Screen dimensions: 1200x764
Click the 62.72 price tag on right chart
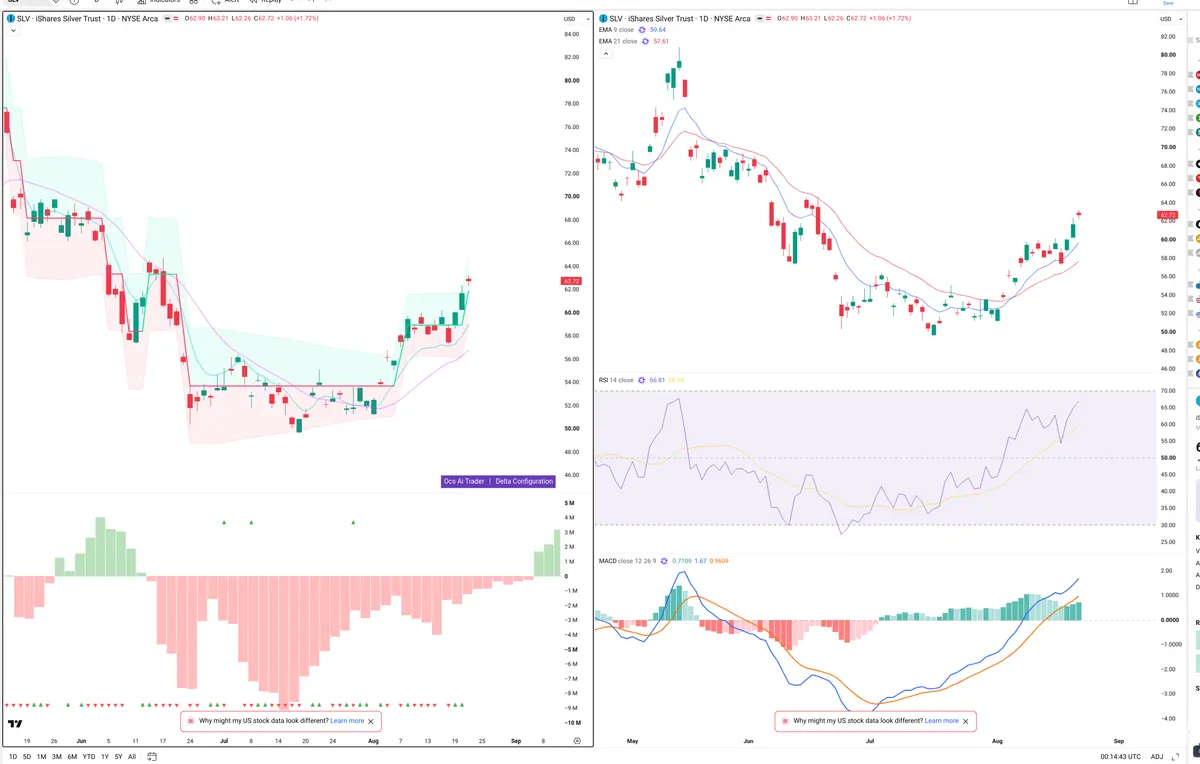[x=1168, y=215]
